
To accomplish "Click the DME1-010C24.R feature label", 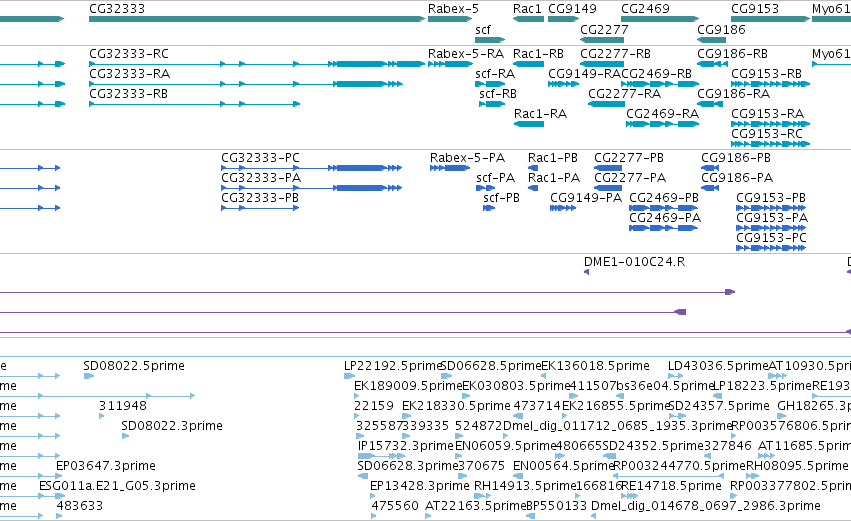I will tap(634, 262).
